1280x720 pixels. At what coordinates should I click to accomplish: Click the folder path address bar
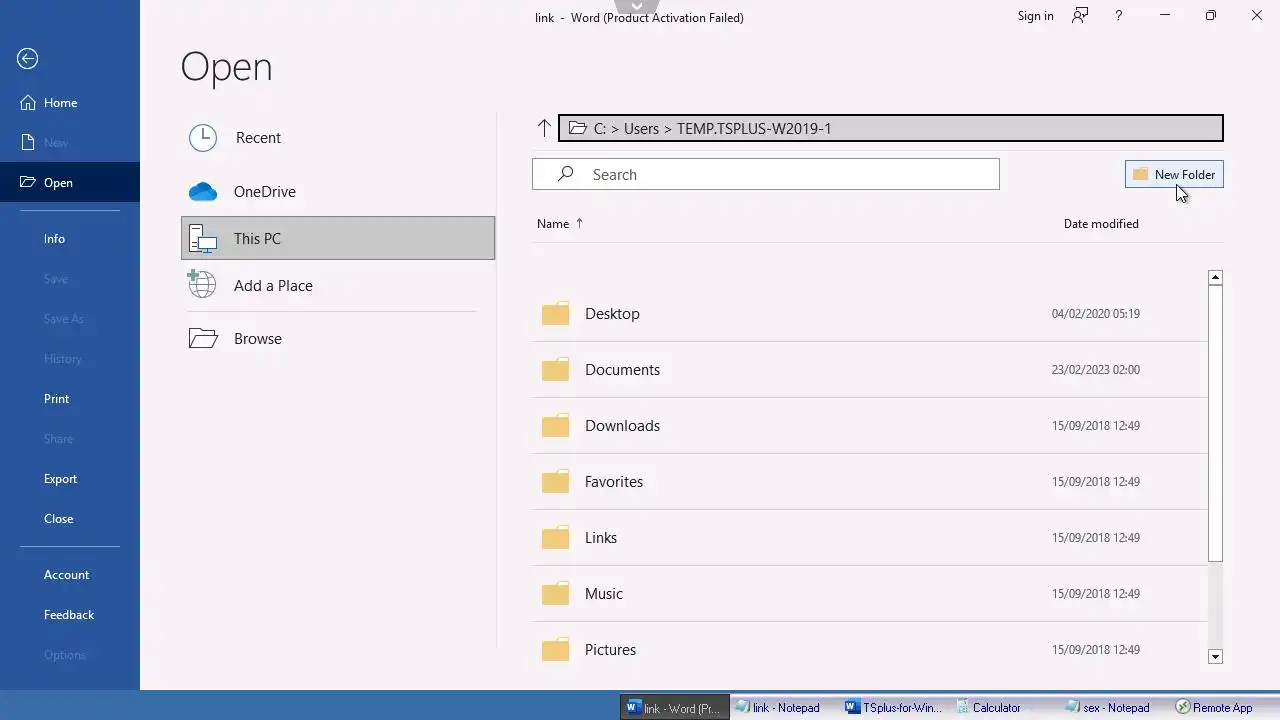click(x=890, y=128)
